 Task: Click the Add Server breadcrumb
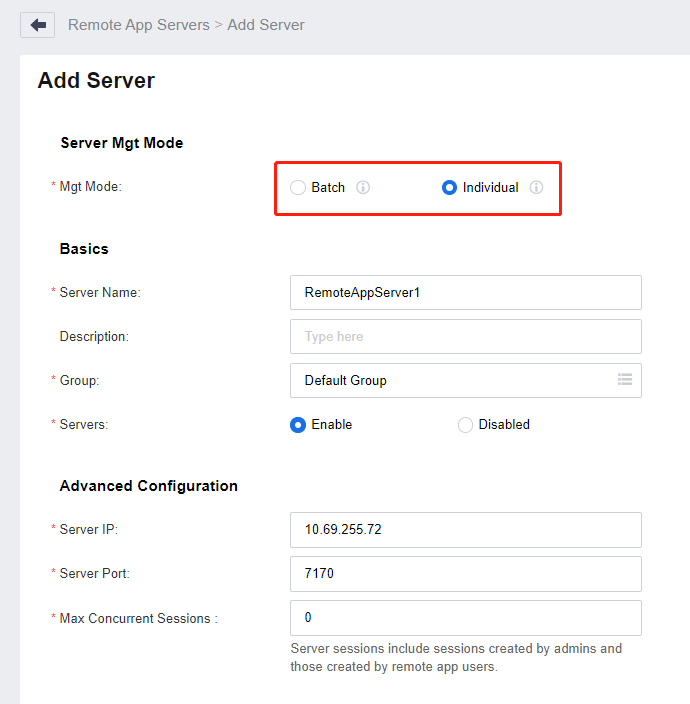coord(266,25)
